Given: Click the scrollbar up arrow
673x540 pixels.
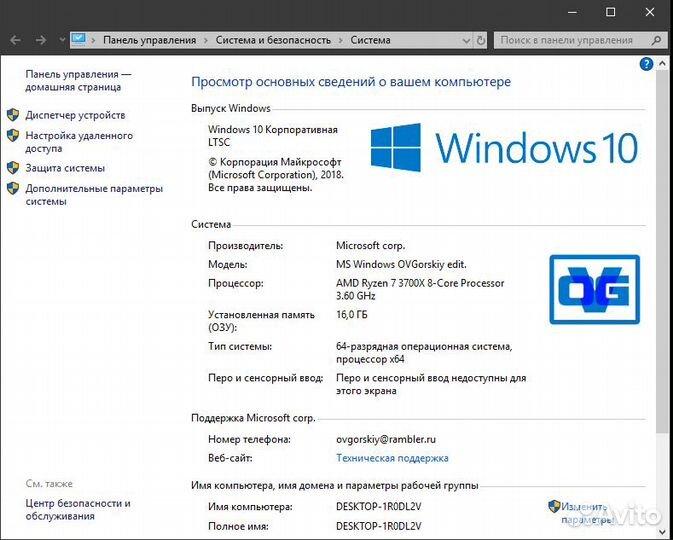Looking at the screenshot, I should pyautogui.click(x=662, y=64).
